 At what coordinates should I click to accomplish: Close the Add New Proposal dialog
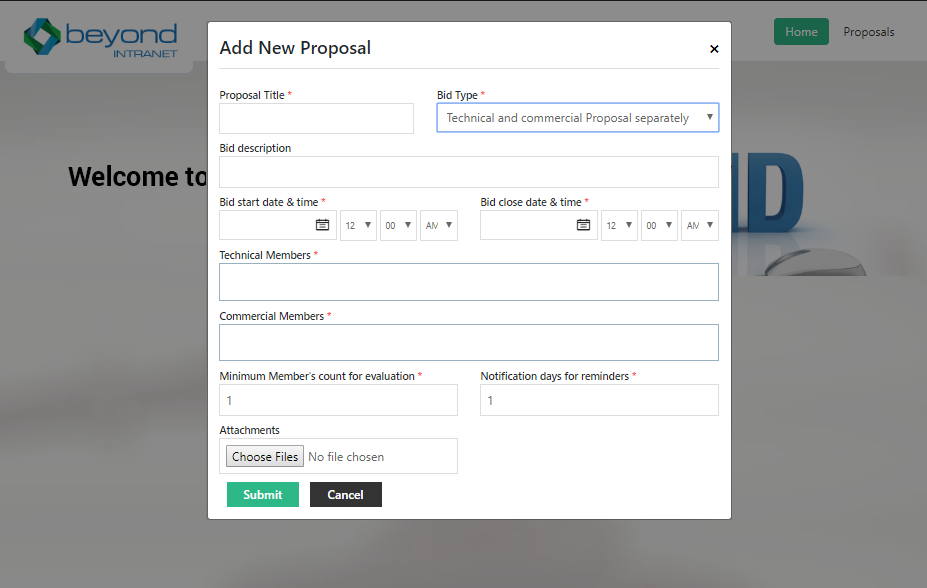tap(714, 49)
